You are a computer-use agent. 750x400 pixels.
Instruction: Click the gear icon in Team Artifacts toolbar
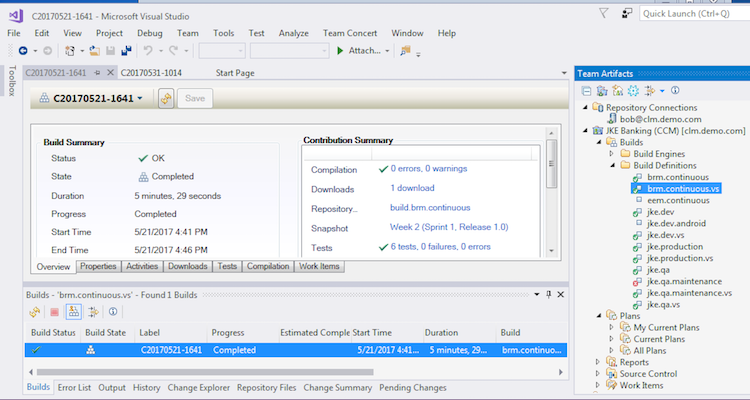[x=633, y=90]
